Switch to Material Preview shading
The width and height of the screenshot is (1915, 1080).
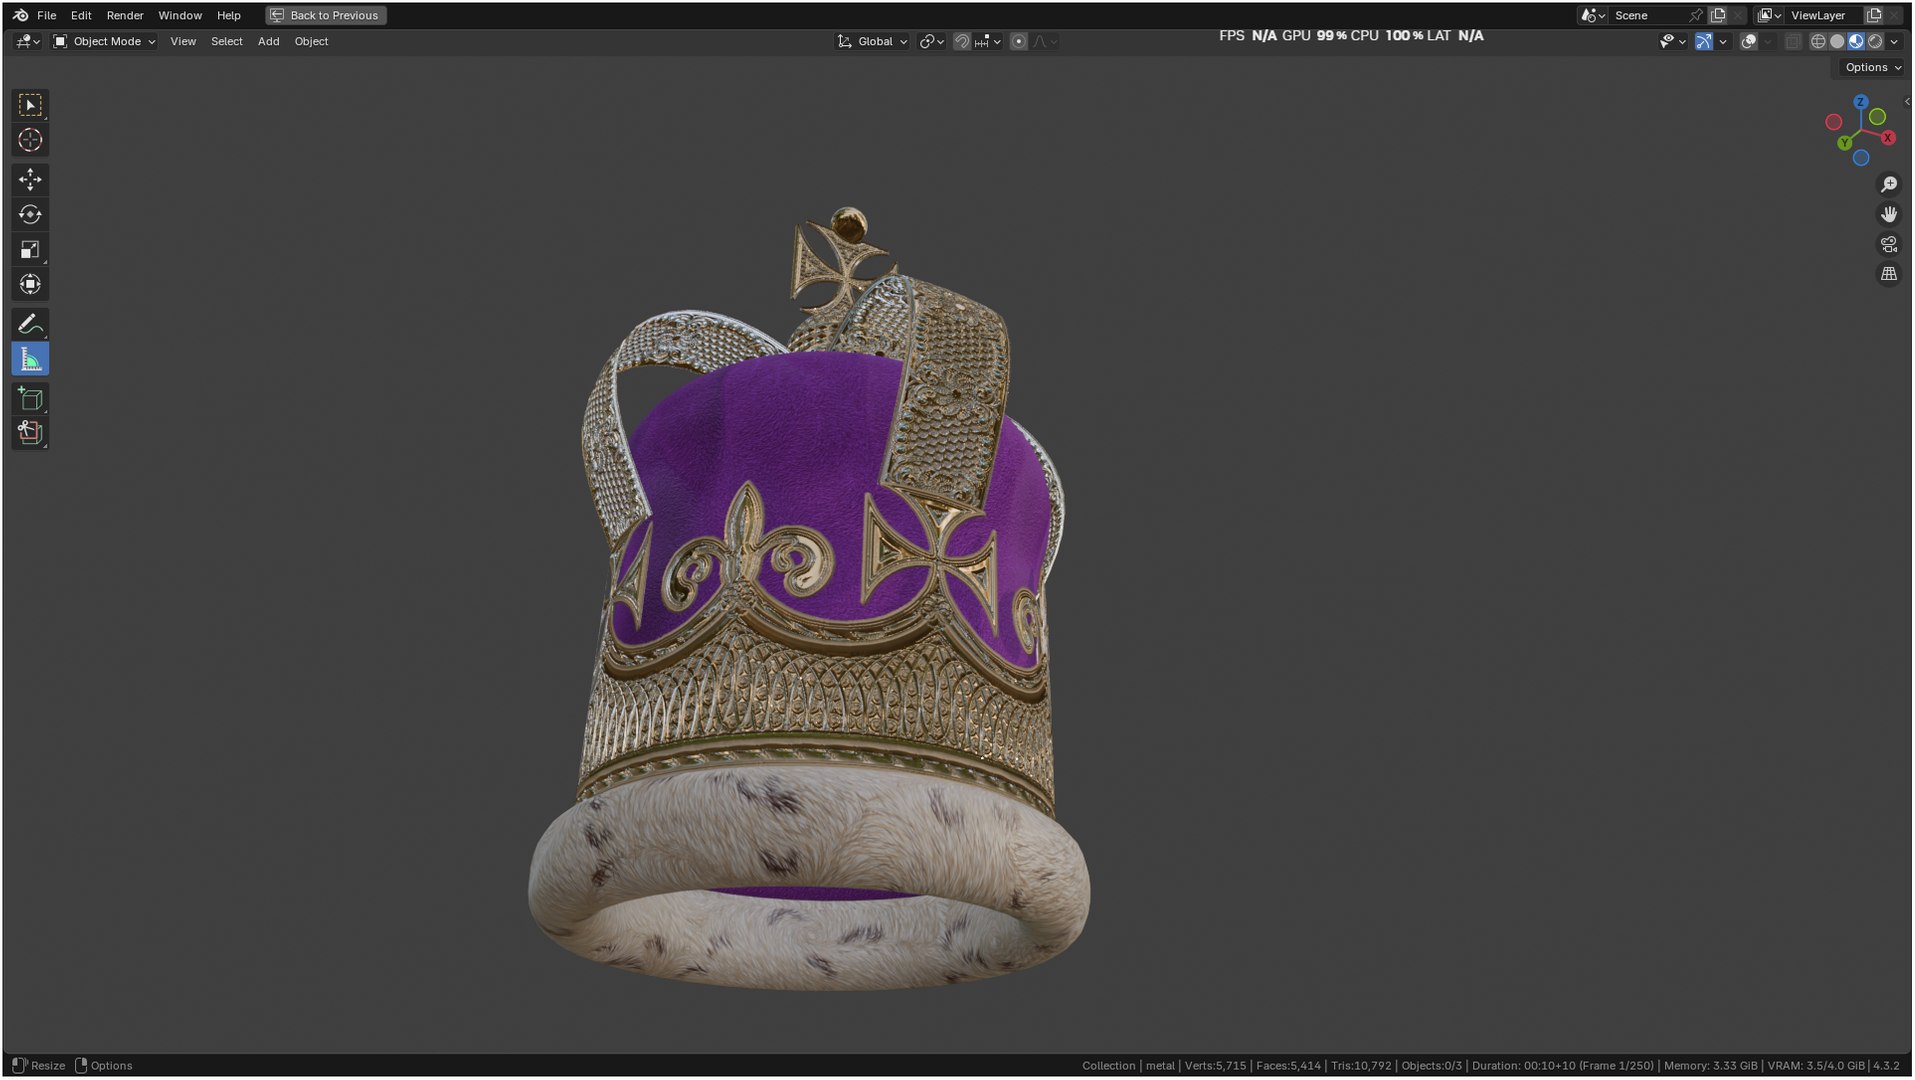1857,41
